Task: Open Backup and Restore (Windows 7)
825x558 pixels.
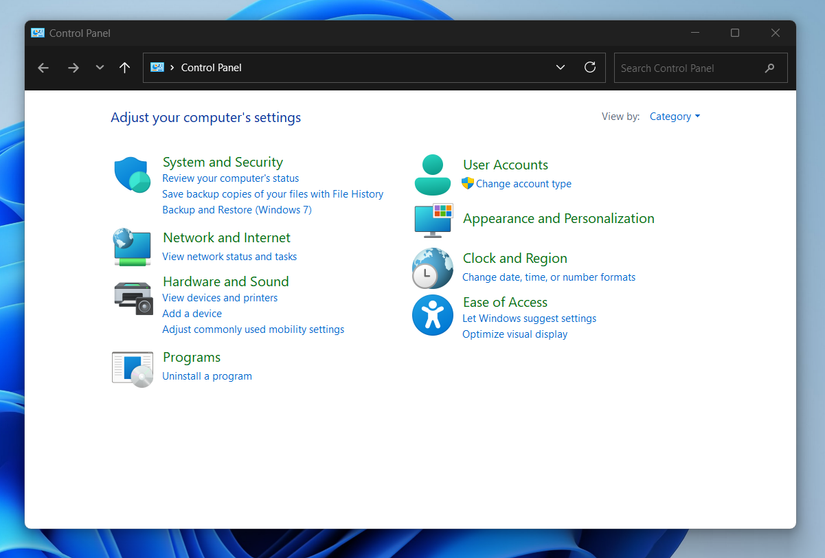Action: pos(237,210)
